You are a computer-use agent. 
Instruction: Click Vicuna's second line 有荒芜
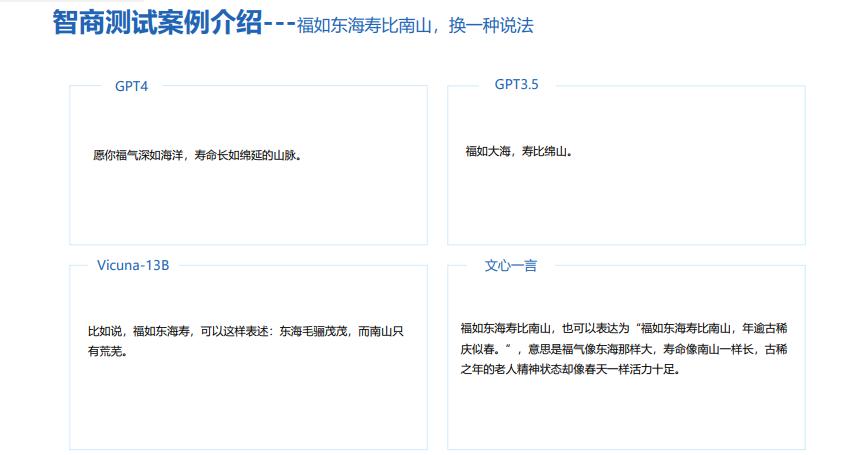coord(108,351)
